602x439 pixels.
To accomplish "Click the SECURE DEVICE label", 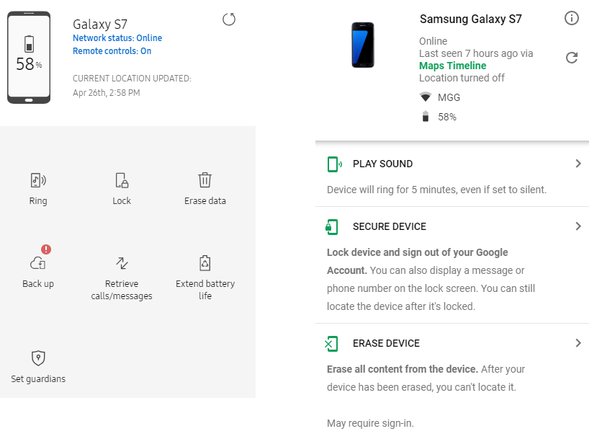I will coord(389,227).
